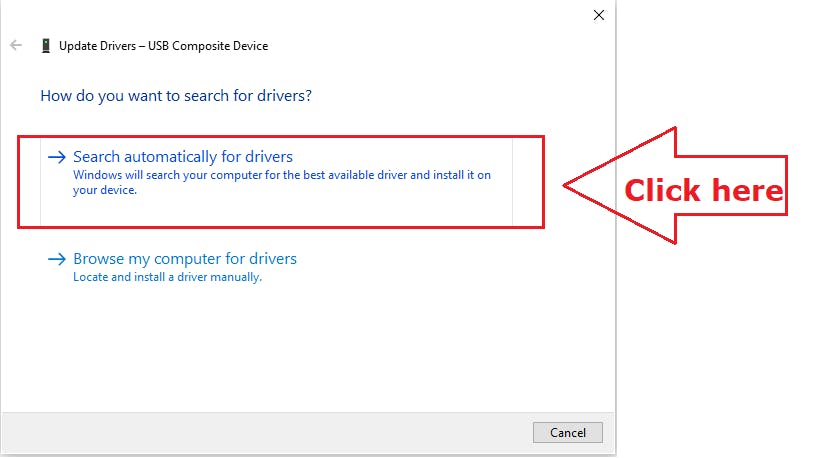
Task: Click the "Windows will search your computer" description
Action: tap(282, 175)
